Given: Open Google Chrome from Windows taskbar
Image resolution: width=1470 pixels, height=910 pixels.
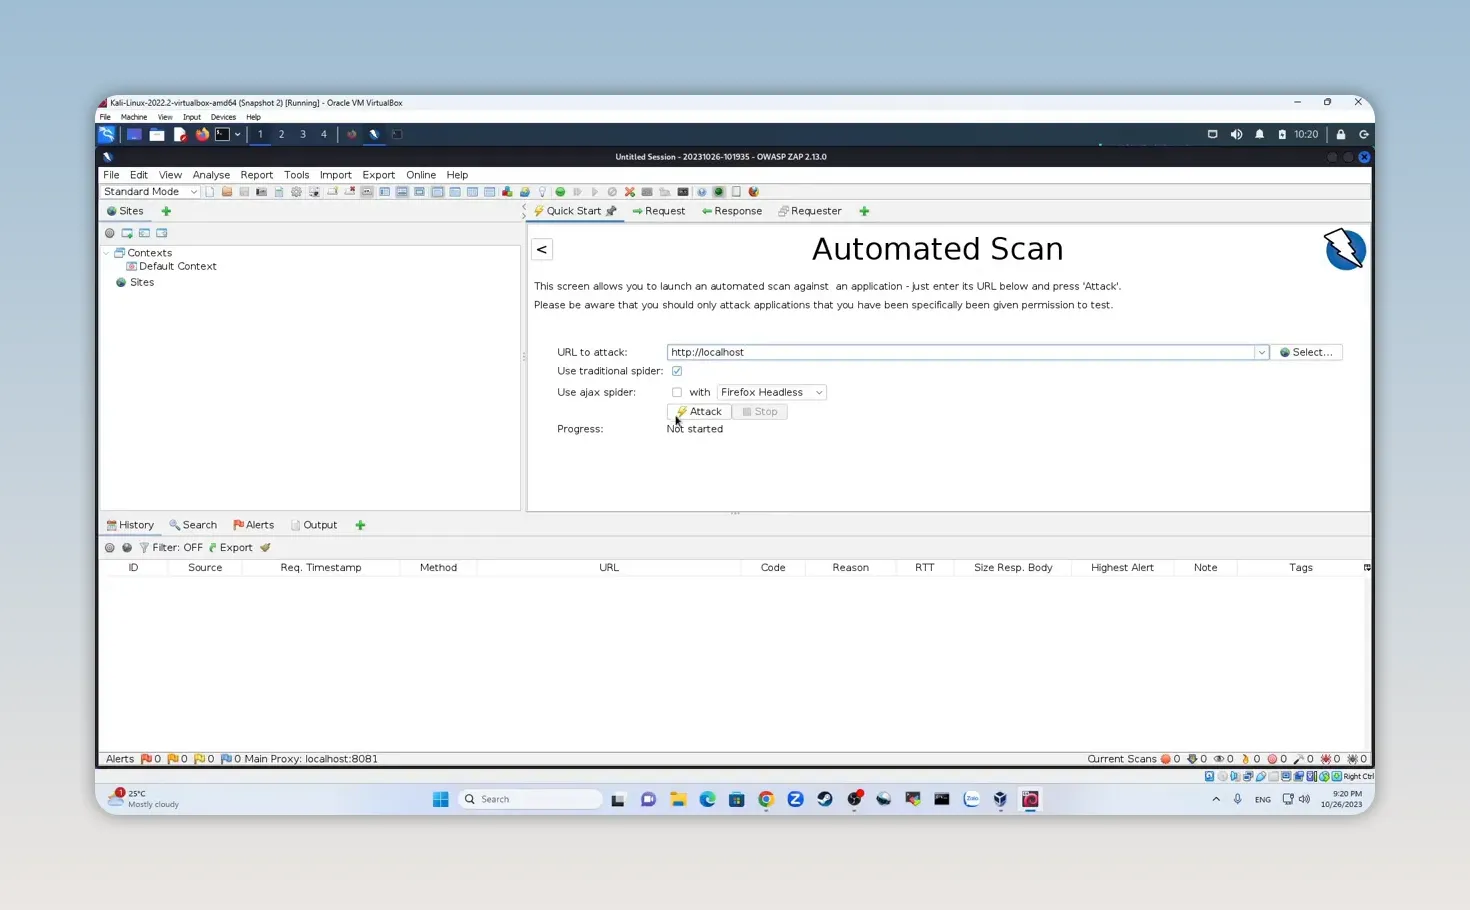Looking at the screenshot, I should point(766,799).
